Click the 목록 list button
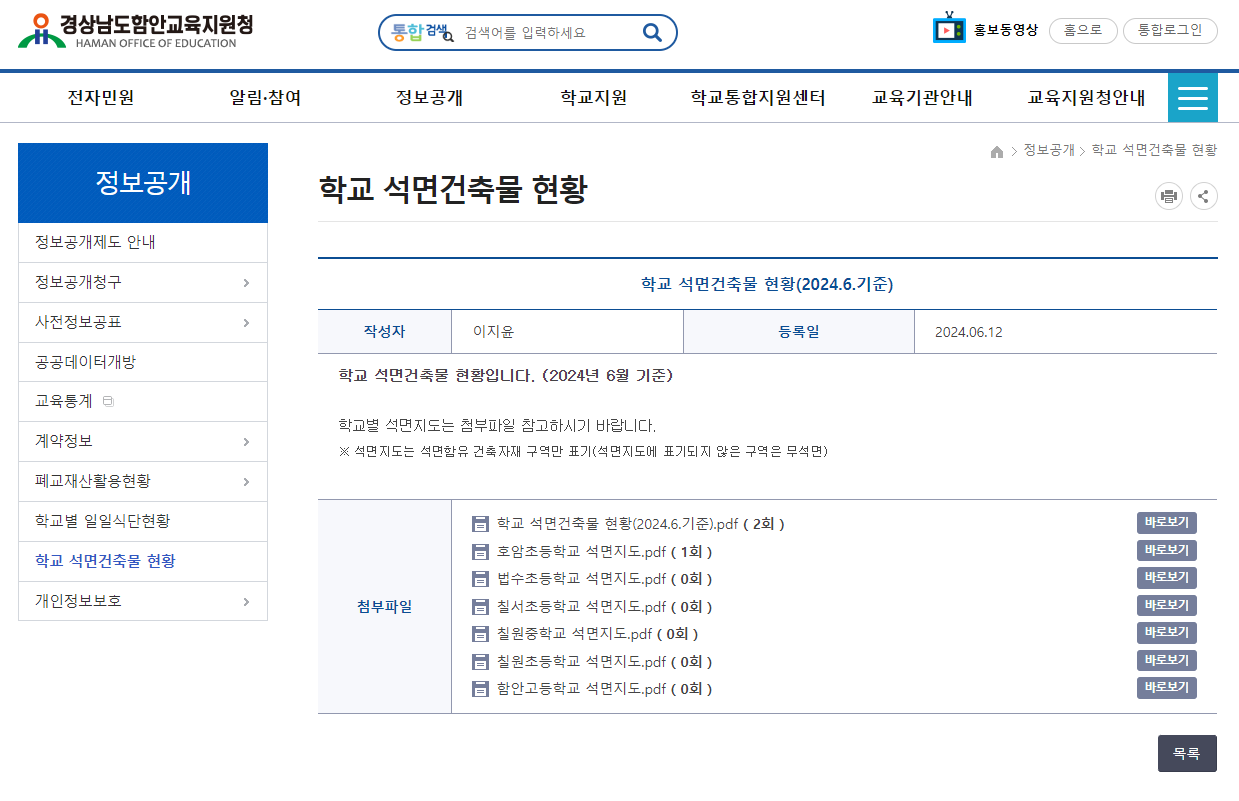1239x801 pixels. pyautogui.click(x=1187, y=754)
